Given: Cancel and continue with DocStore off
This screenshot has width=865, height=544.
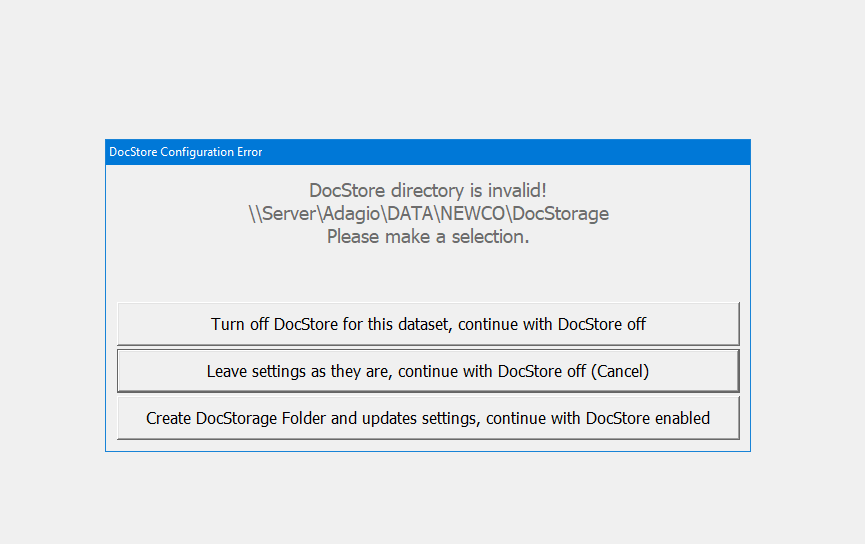Looking at the screenshot, I should (x=428, y=371).
